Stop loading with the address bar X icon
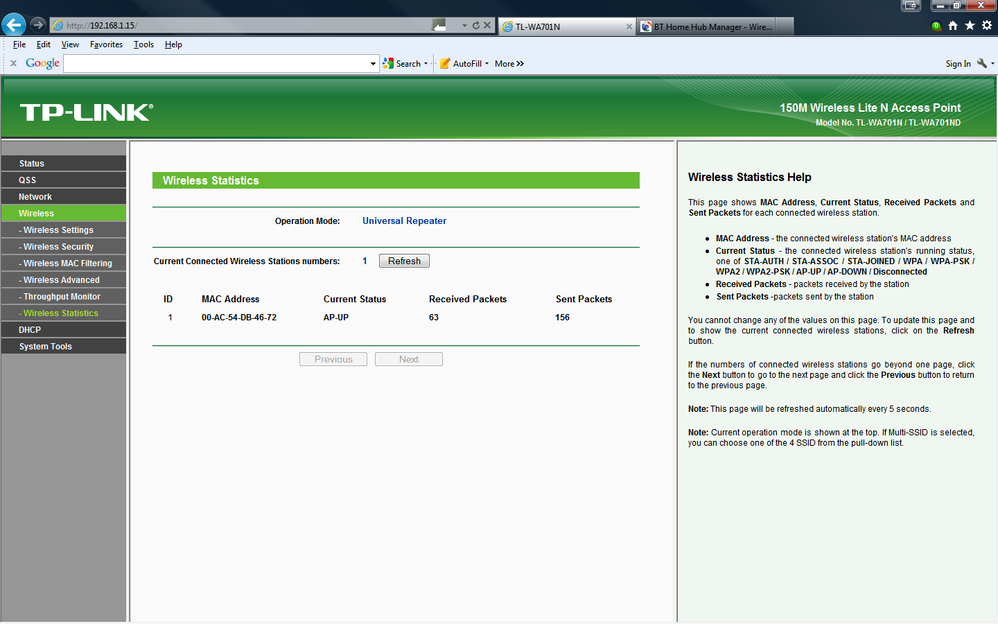 coord(487,25)
